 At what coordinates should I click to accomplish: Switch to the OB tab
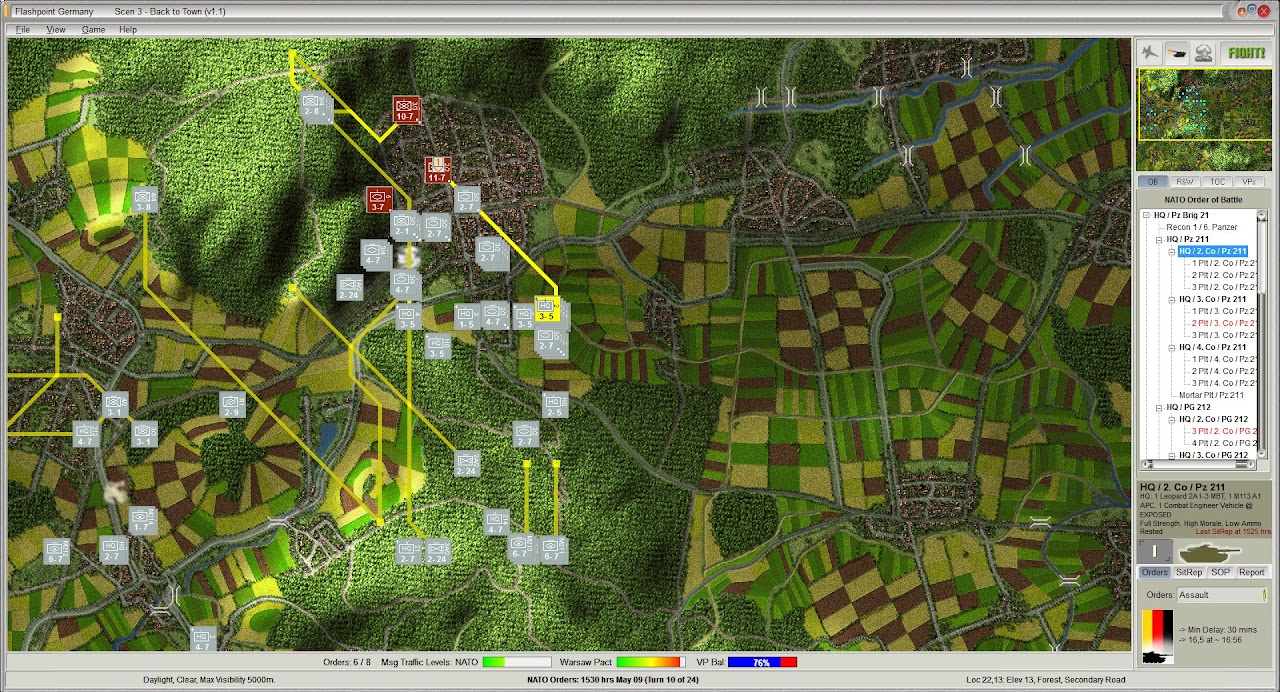coord(1153,182)
